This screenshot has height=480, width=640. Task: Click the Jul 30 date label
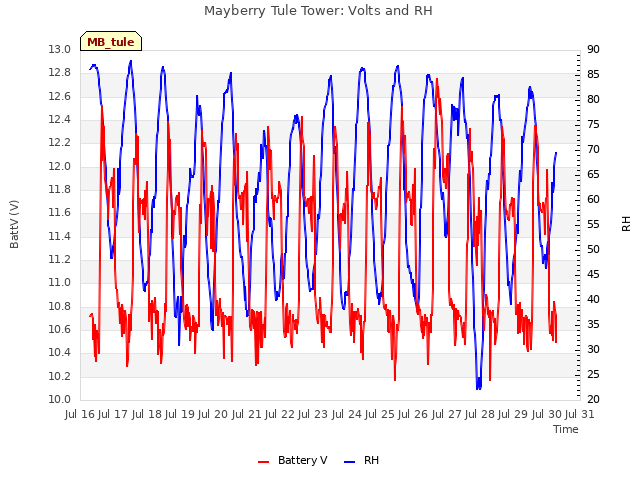coord(546,414)
